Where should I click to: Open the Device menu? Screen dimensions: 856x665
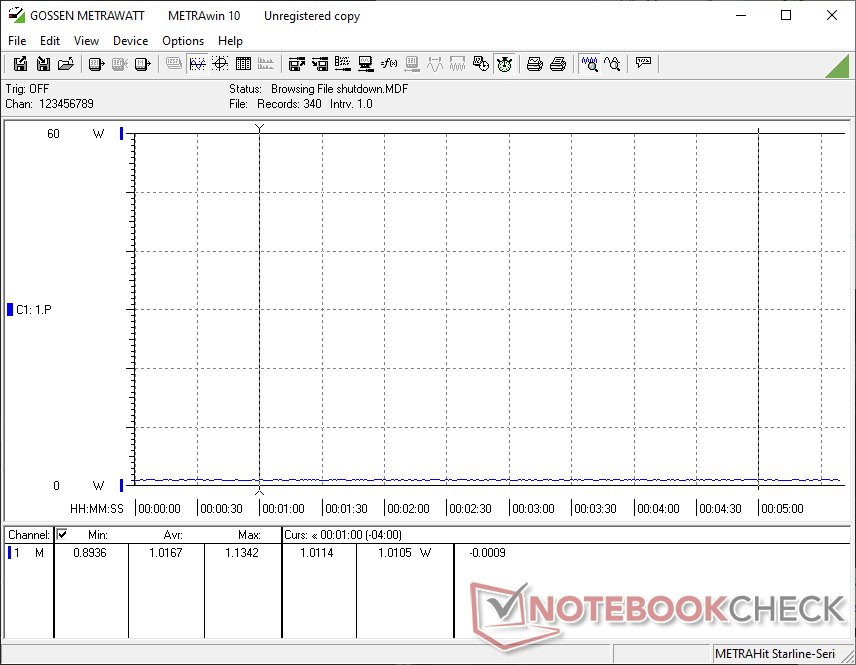tap(130, 41)
